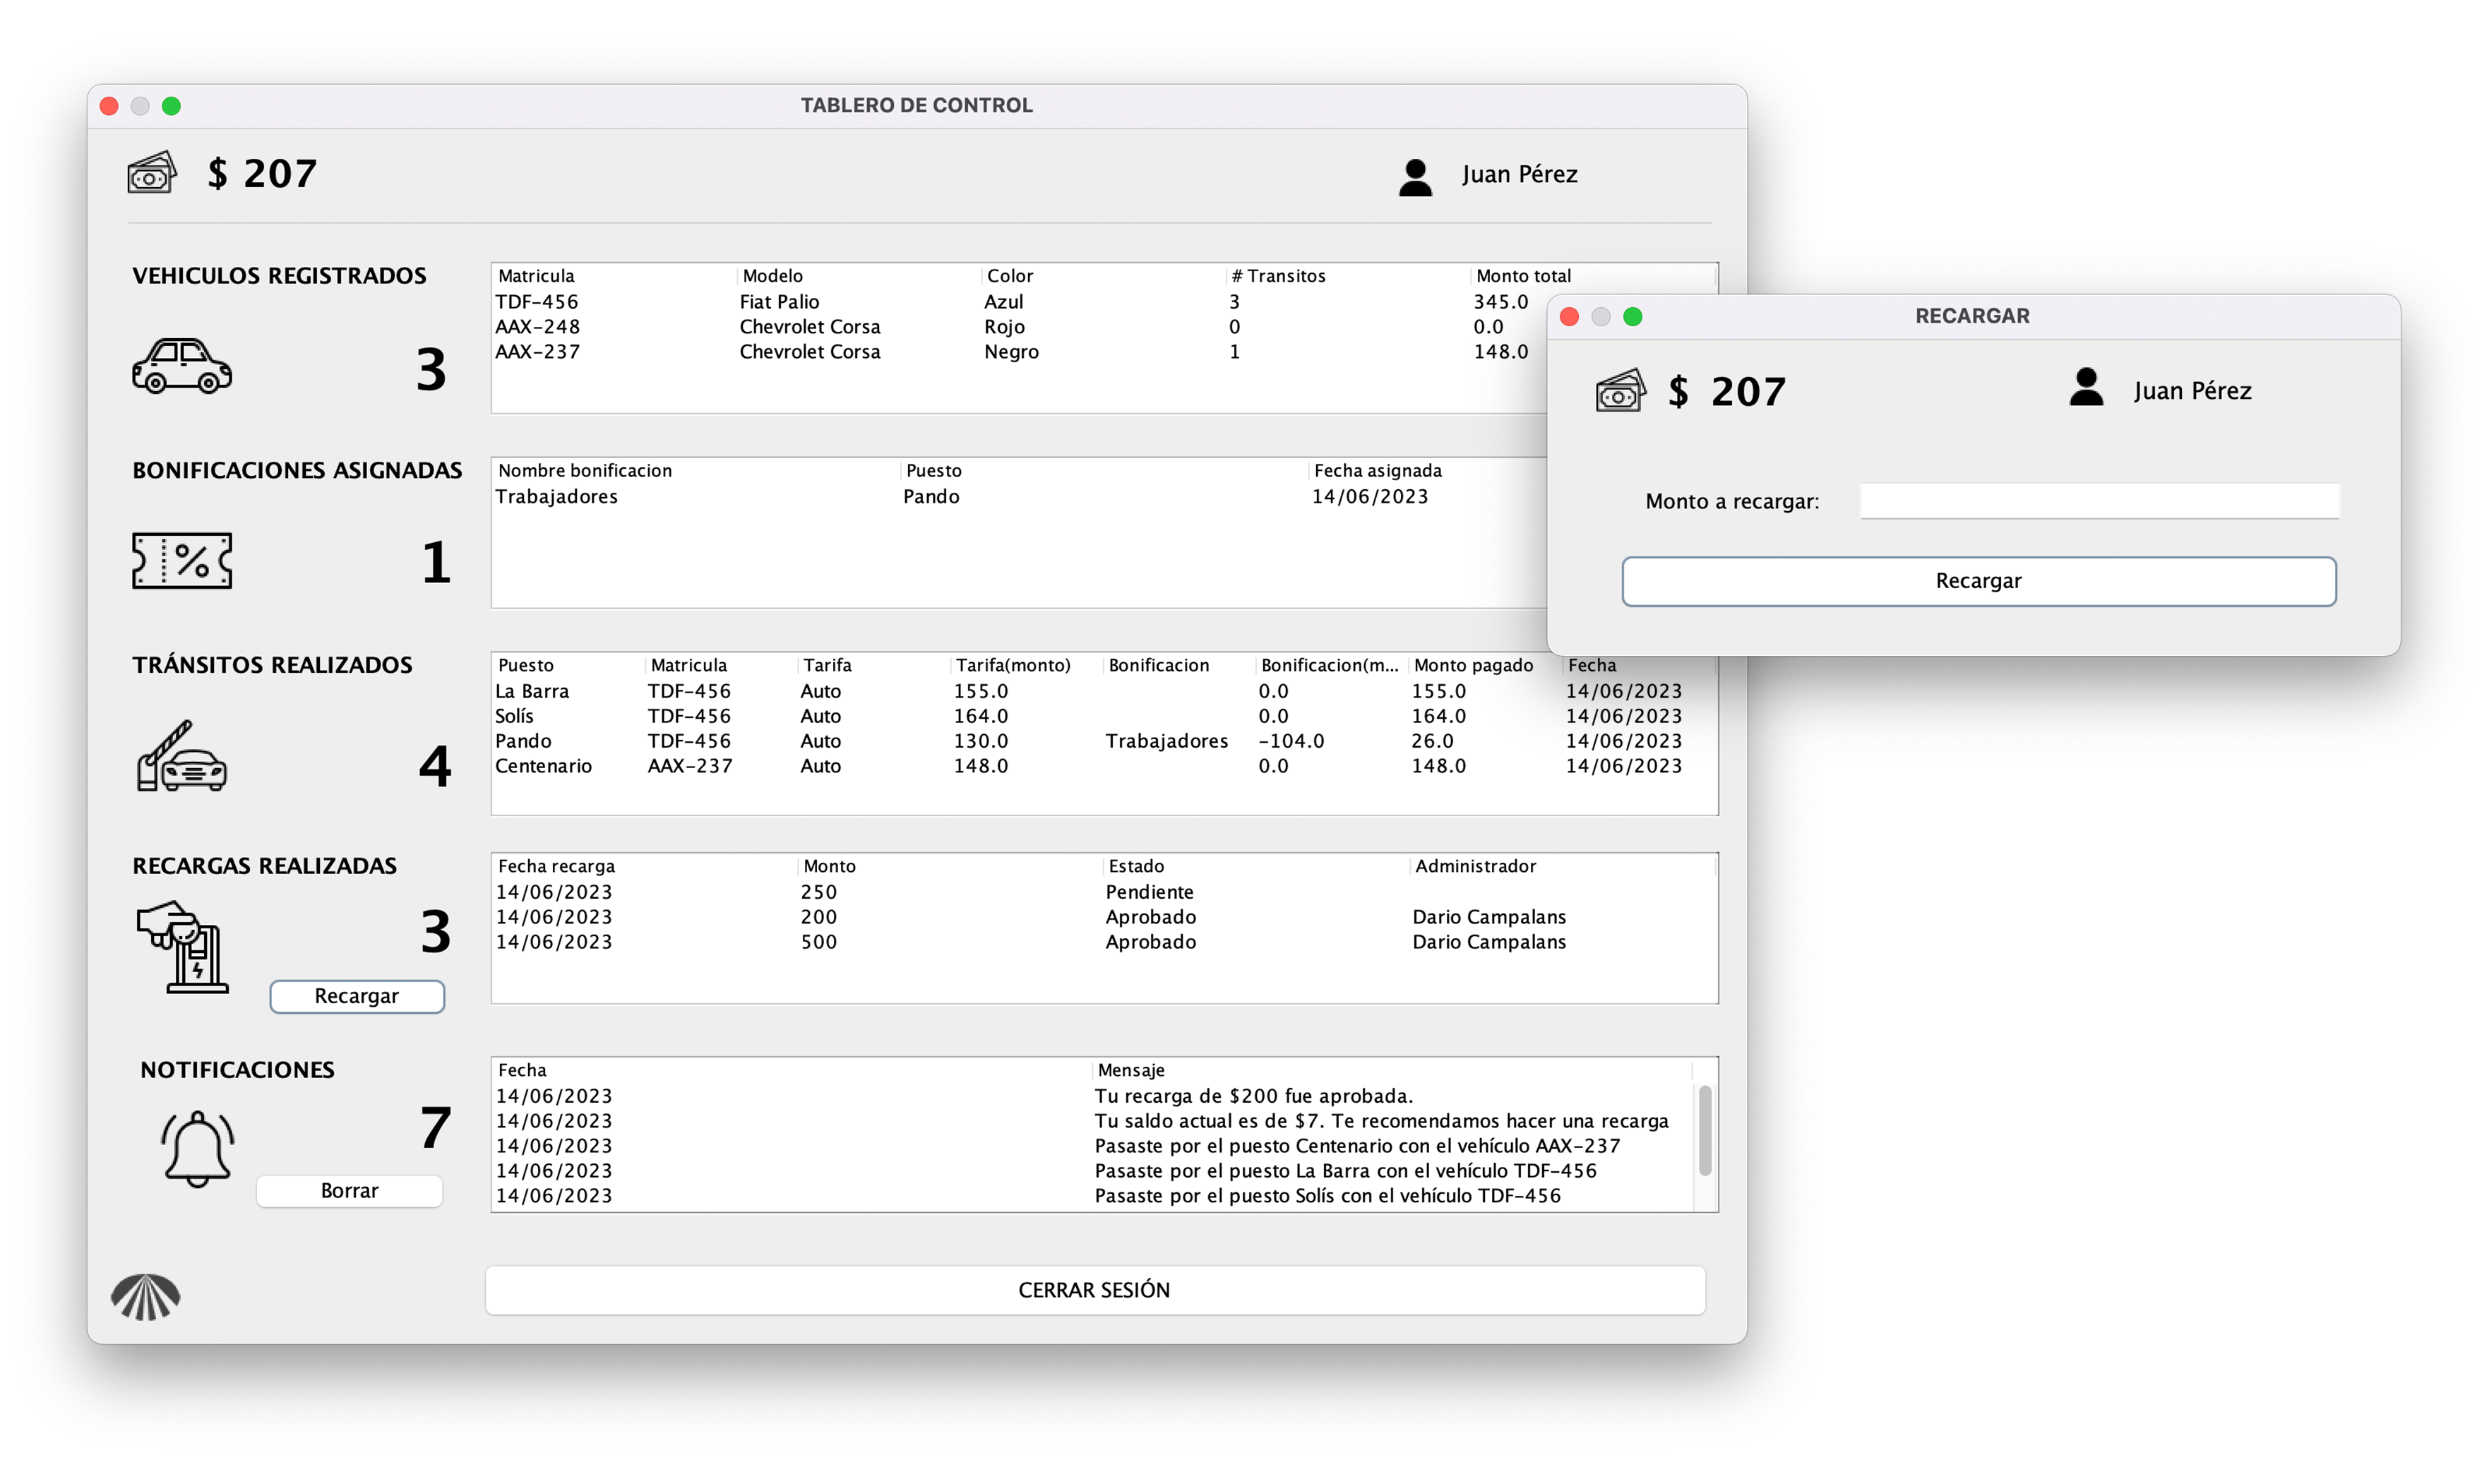Select notification 'Tu recarga de $200 fue aprobada.'
Screen dimensions: 2477x1484
1093,1097
